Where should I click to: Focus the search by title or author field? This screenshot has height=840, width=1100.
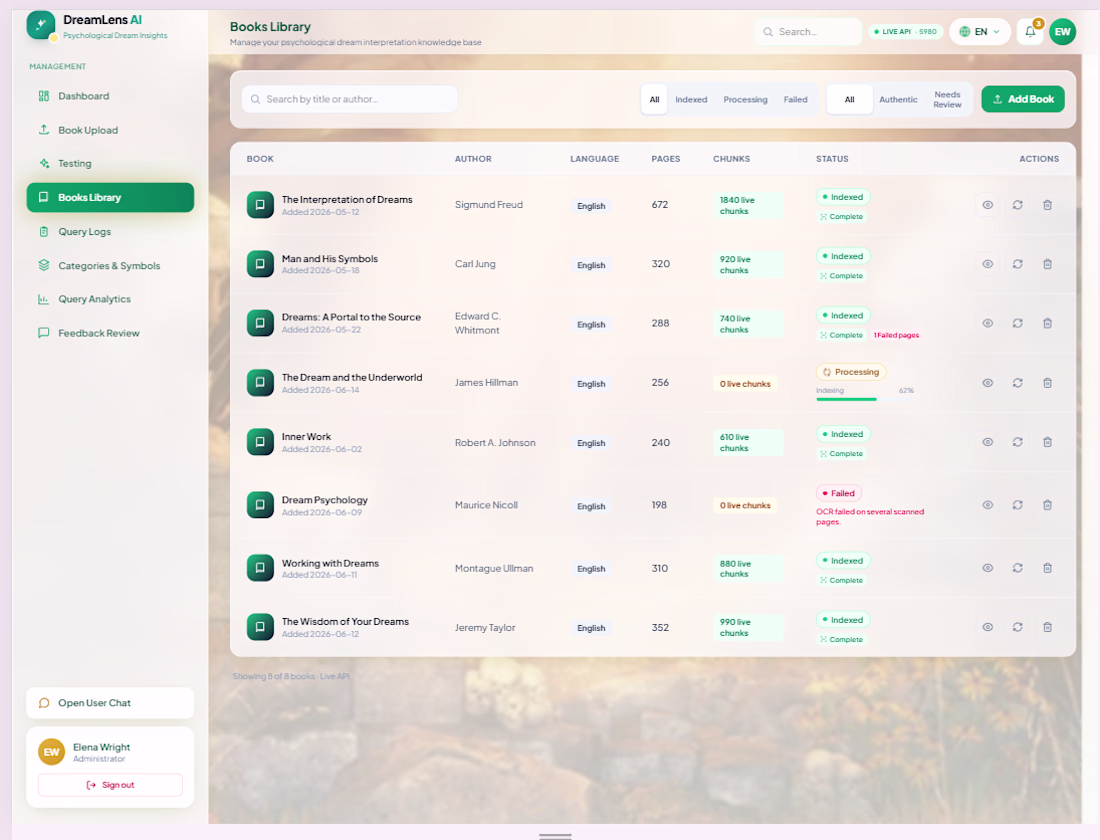pos(349,99)
